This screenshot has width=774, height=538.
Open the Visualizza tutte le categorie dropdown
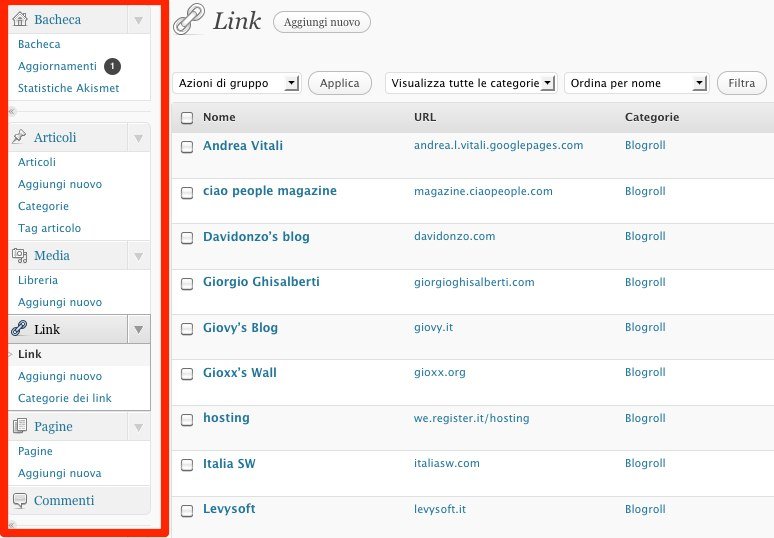[471, 83]
